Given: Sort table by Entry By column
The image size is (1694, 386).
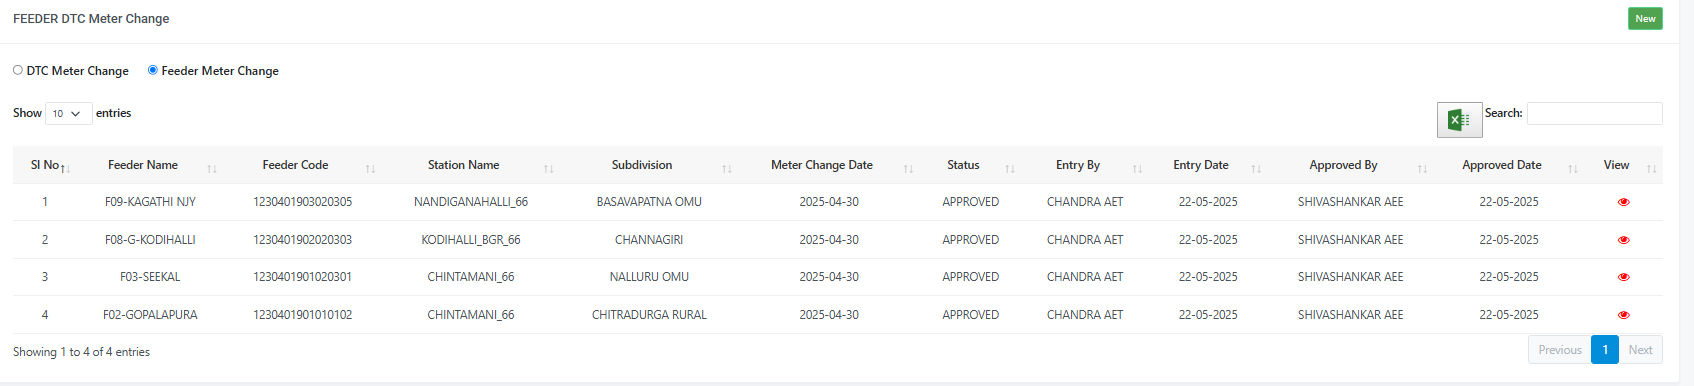Looking at the screenshot, I should click(x=1085, y=165).
